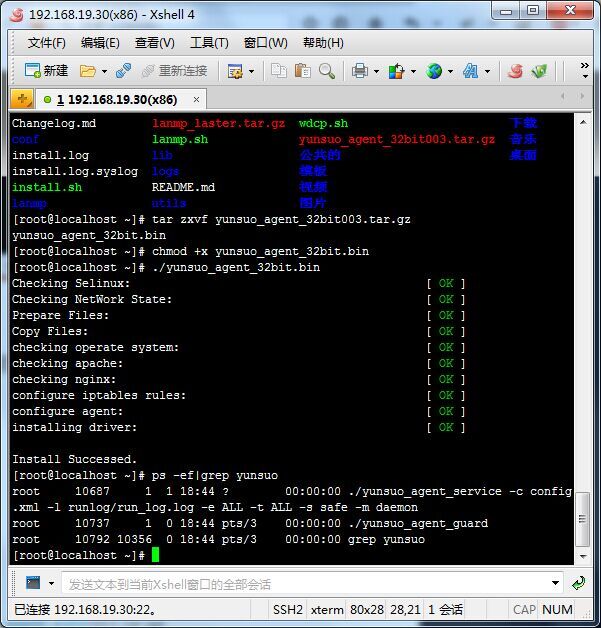The width and height of the screenshot is (601, 628).
Task: Open the compose bar history dropdown arrow
Action: pos(556,583)
